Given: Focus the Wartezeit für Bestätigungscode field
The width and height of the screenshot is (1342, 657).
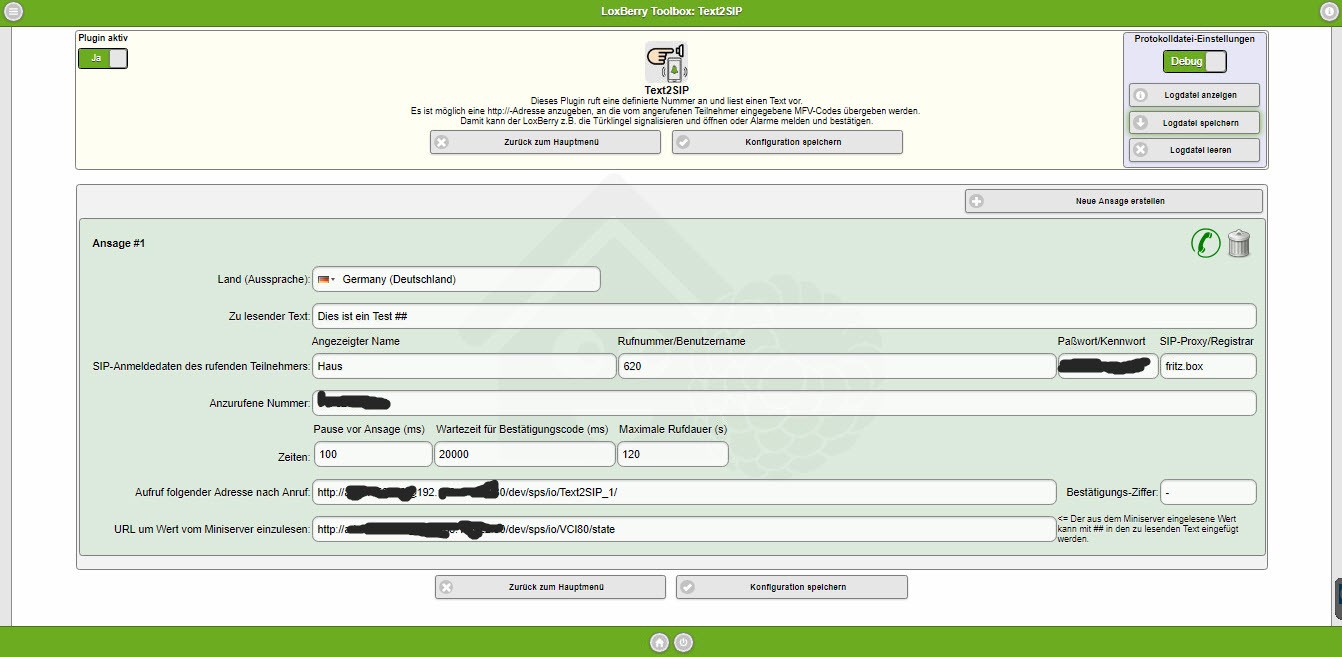Looking at the screenshot, I should (525, 454).
